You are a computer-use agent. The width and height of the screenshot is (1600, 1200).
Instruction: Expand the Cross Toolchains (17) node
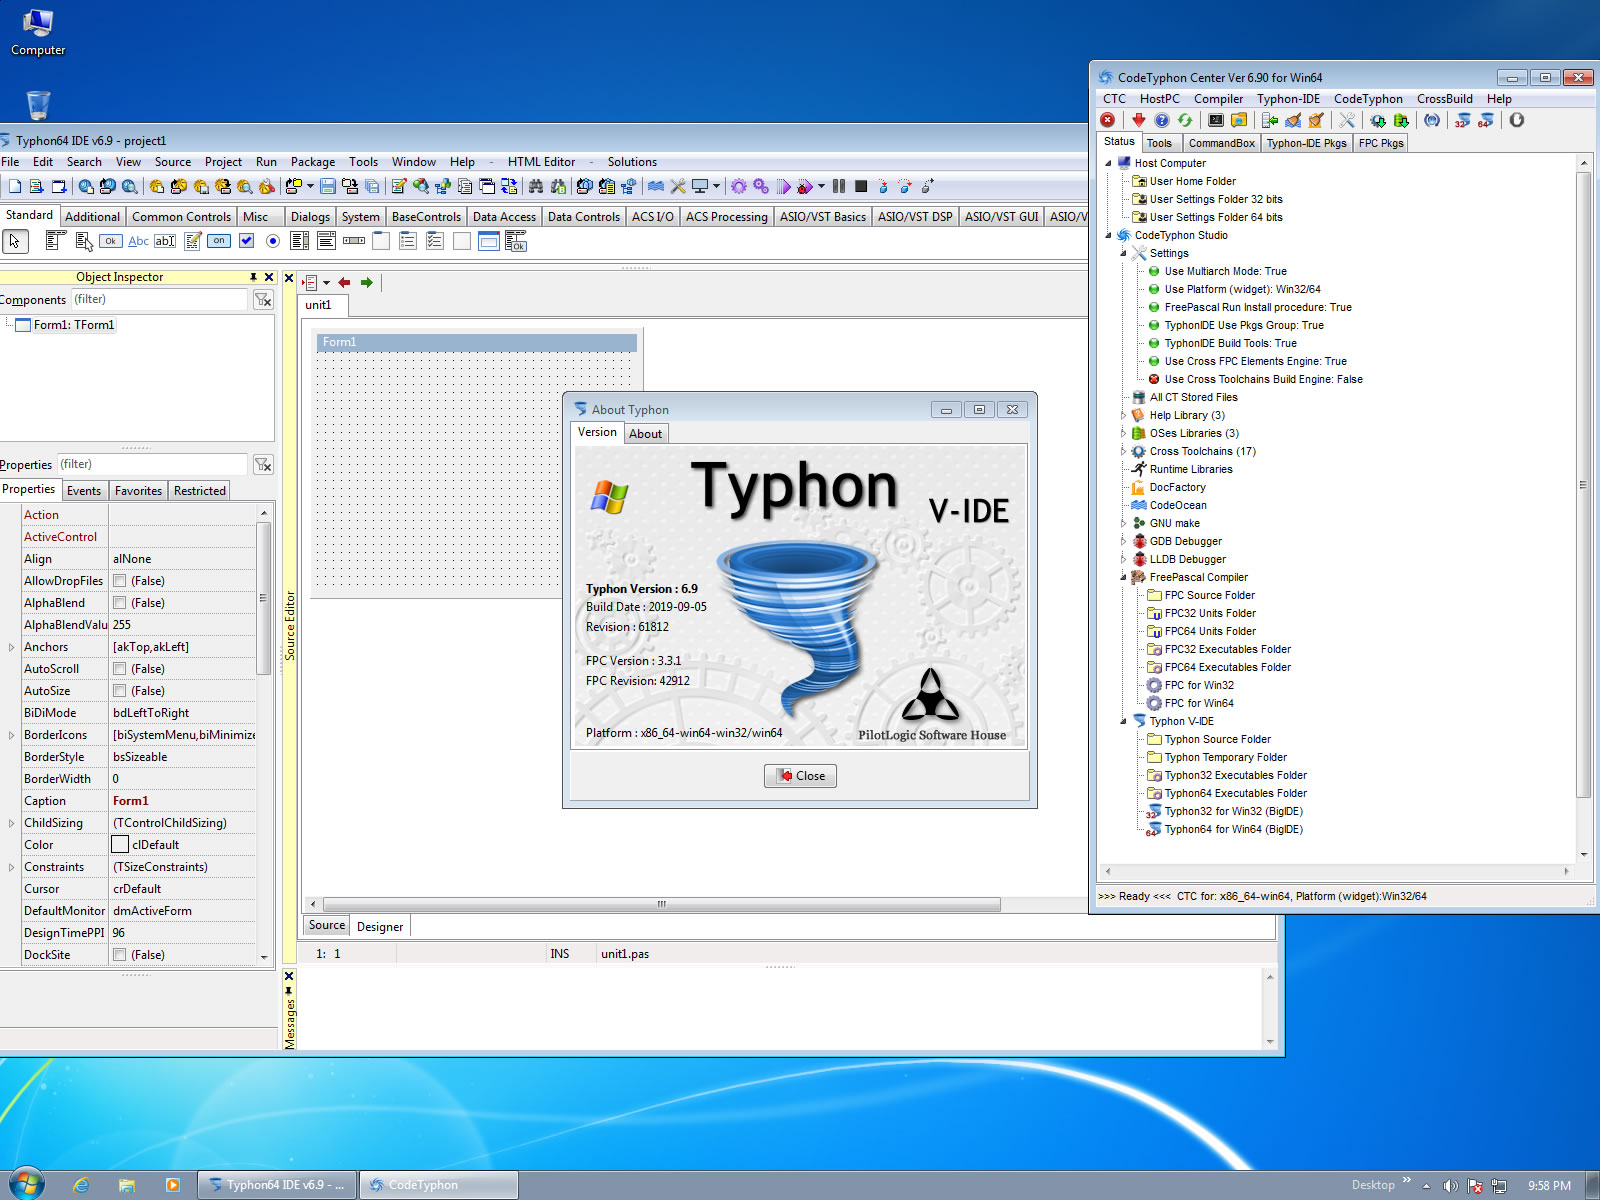click(1123, 451)
